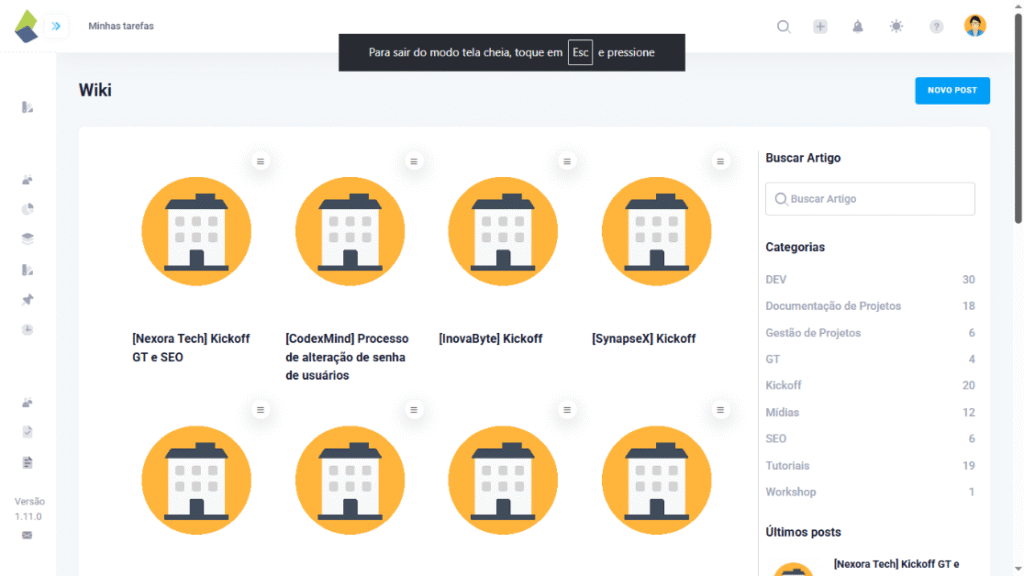Screen dimensions: 1024x576
Task: Open the document page icon in sidebar
Action: click(27, 462)
